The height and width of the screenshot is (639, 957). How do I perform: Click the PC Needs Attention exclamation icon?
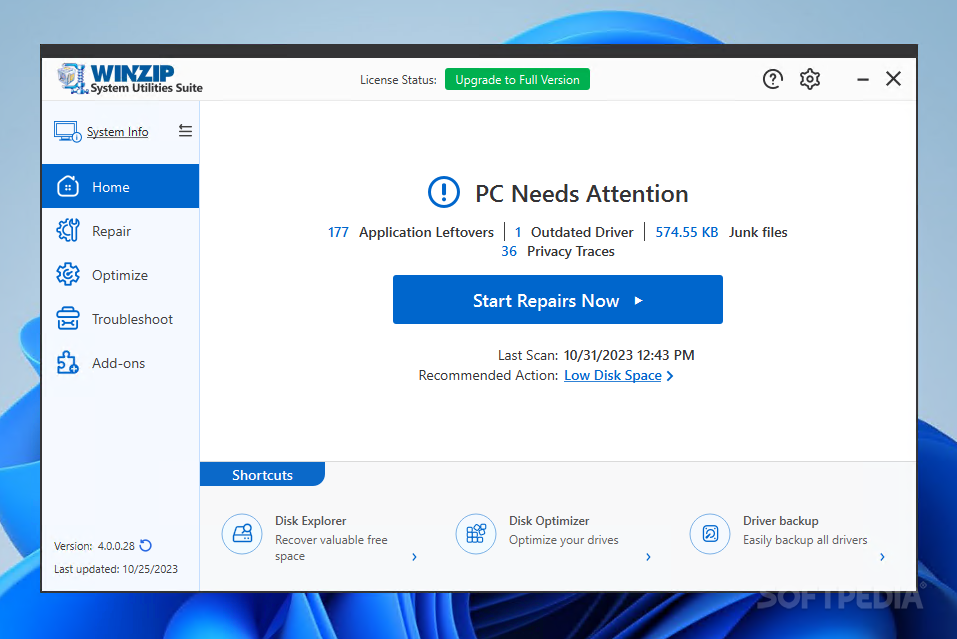tap(444, 192)
